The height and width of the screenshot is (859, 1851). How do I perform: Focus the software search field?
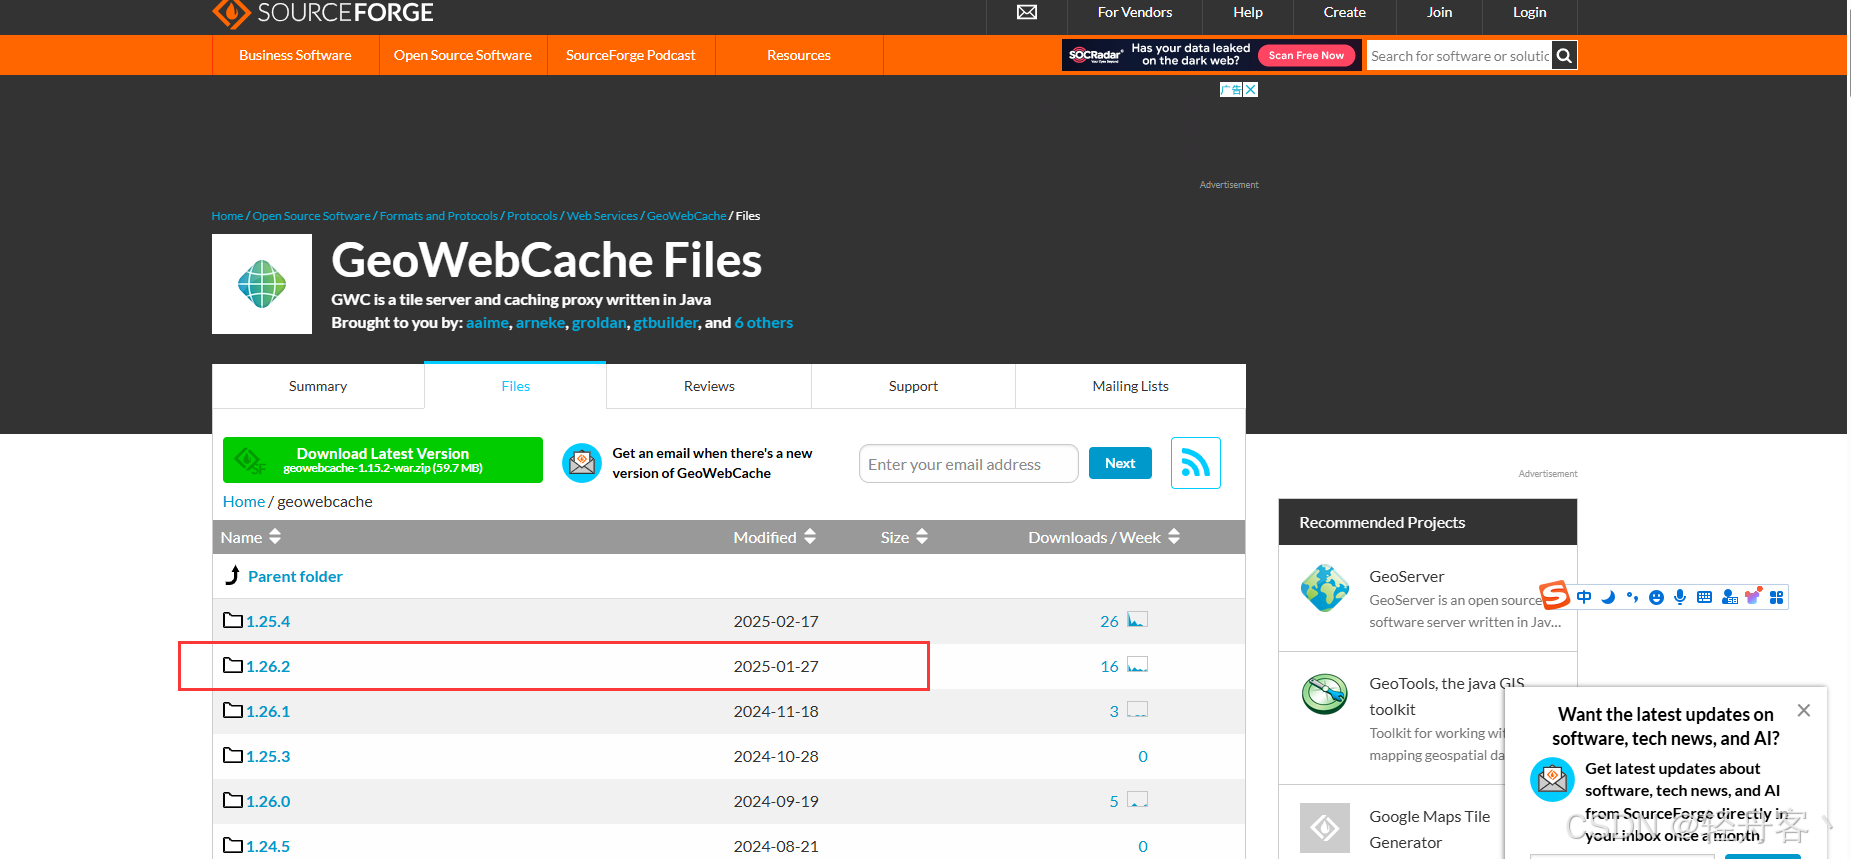(1460, 56)
